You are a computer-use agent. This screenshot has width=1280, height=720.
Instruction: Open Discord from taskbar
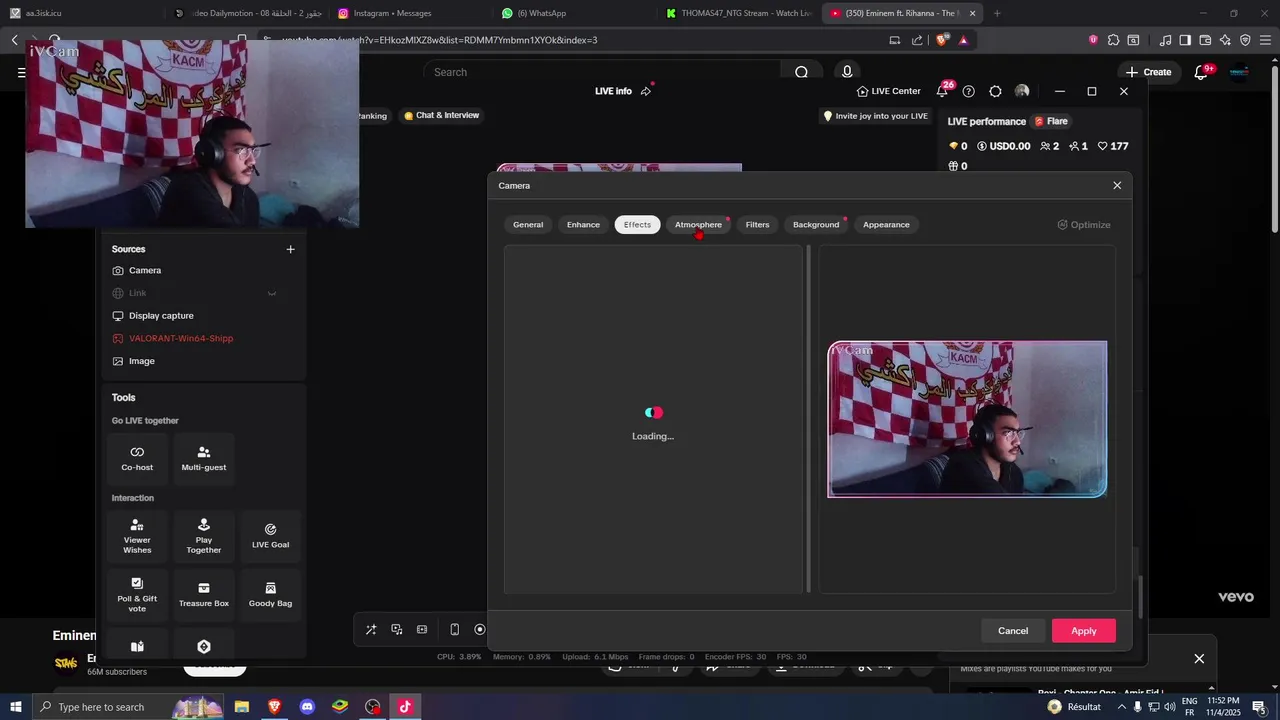coord(307,707)
